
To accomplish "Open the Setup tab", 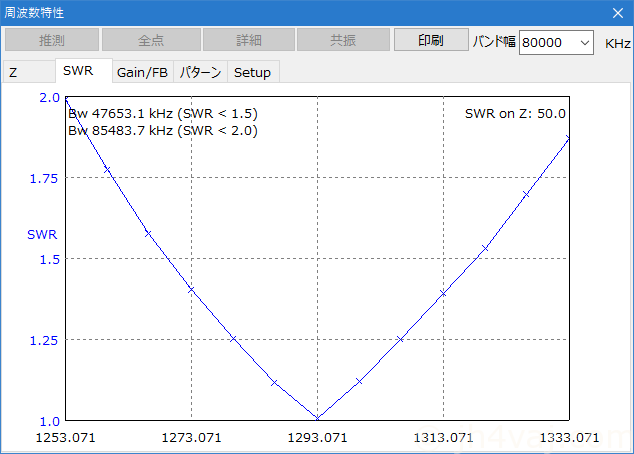I will [253, 72].
